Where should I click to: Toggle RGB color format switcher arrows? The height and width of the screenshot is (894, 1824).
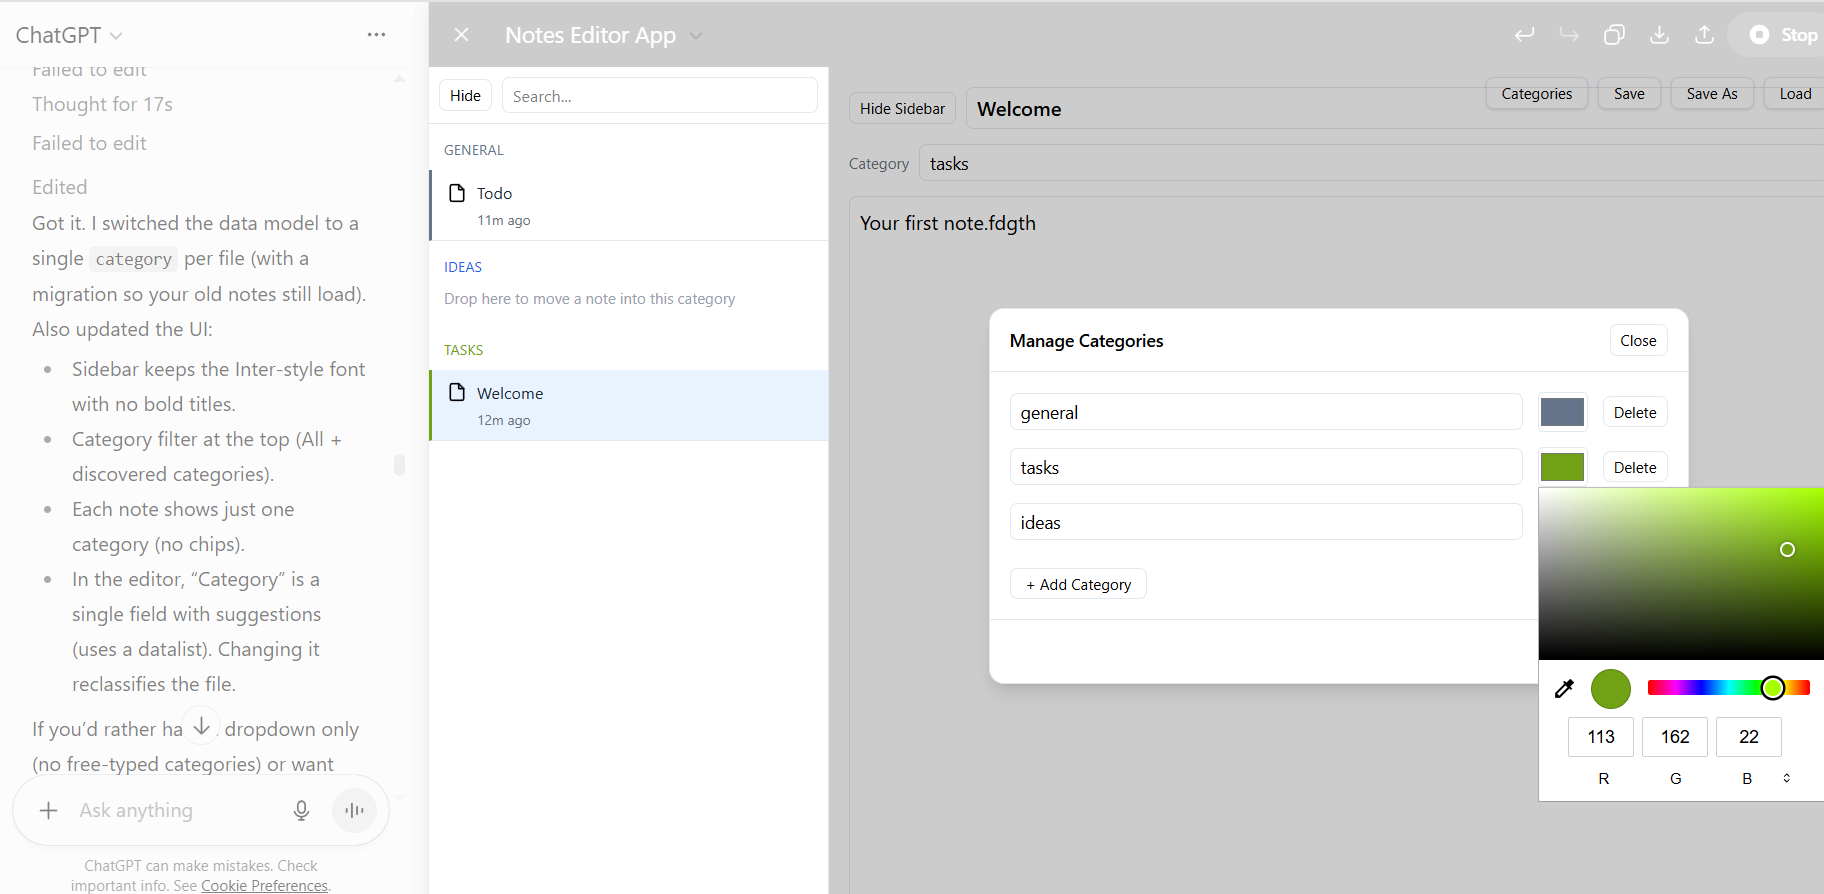pyautogui.click(x=1786, y=778)
